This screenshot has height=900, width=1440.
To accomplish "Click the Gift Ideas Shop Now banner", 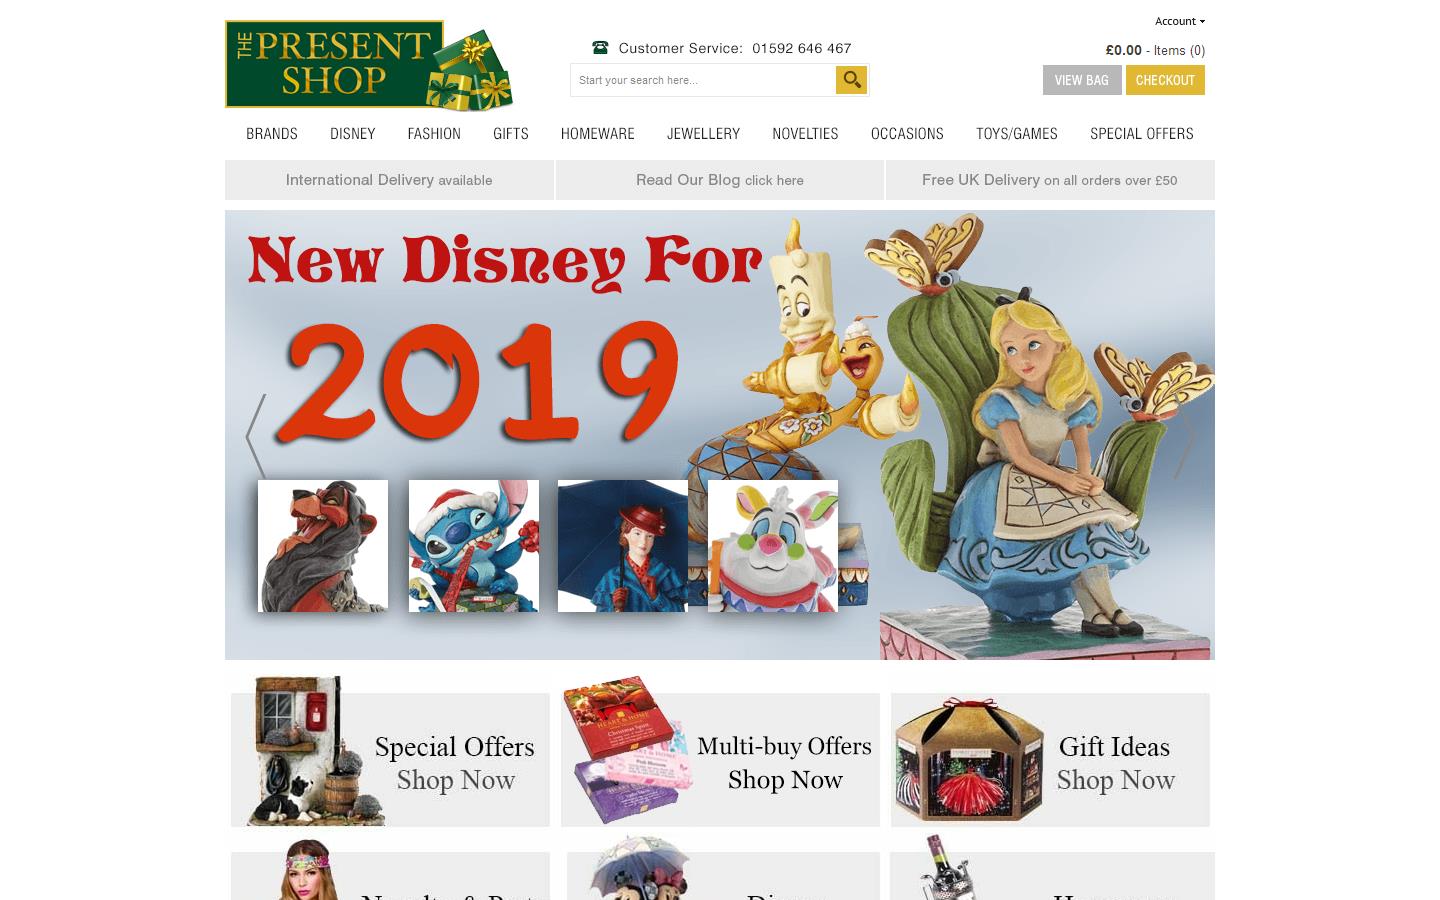I will [x=1050, y=760].
